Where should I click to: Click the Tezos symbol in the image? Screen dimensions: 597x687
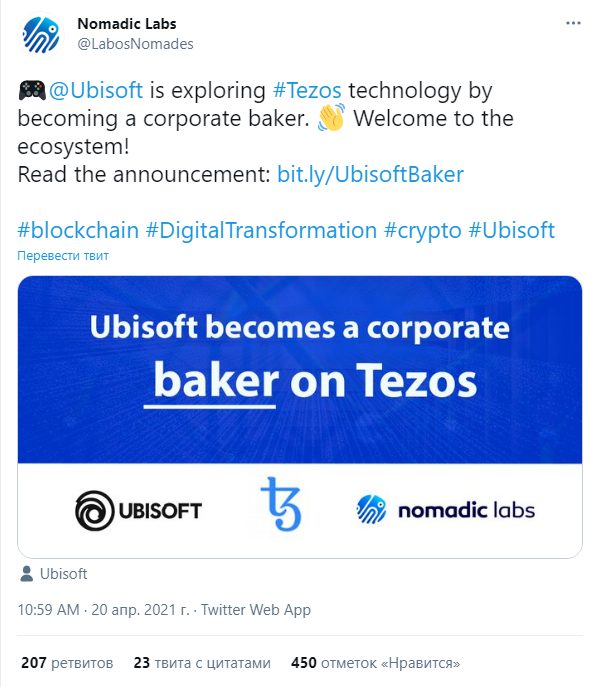coord(281,504)
